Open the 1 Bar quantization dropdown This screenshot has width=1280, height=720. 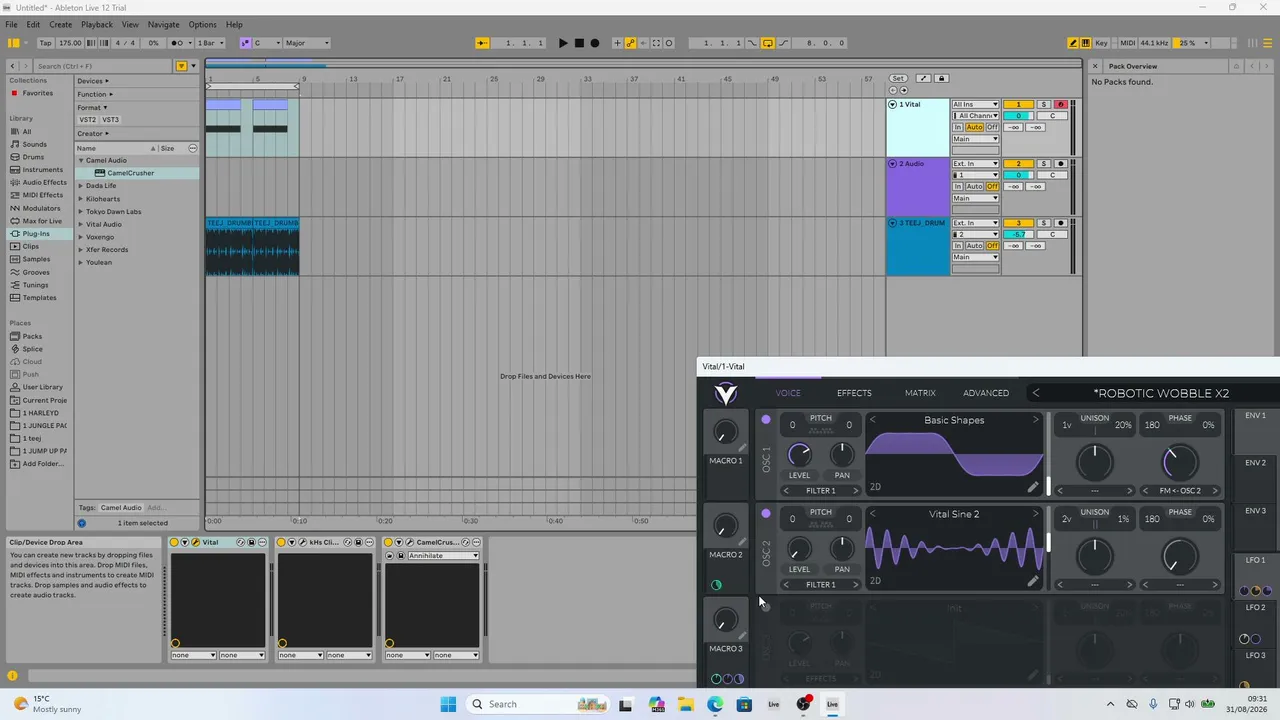point(210,43)
